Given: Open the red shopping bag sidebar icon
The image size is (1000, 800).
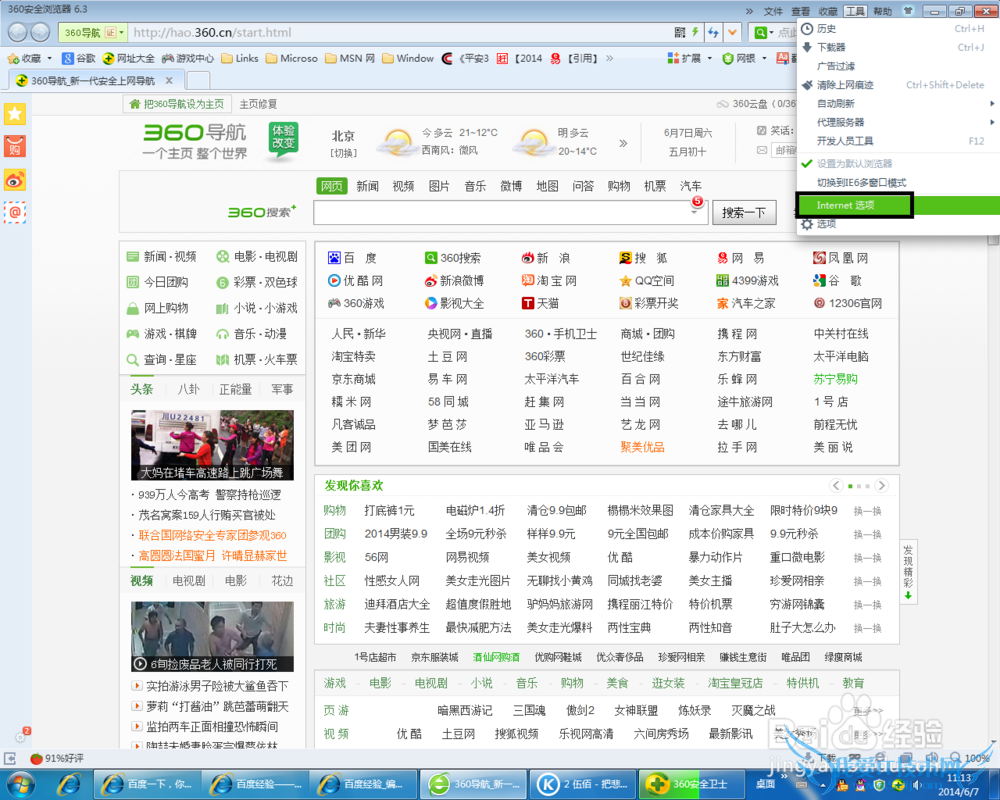Looking at the screenshot, I should coord(15,147).
